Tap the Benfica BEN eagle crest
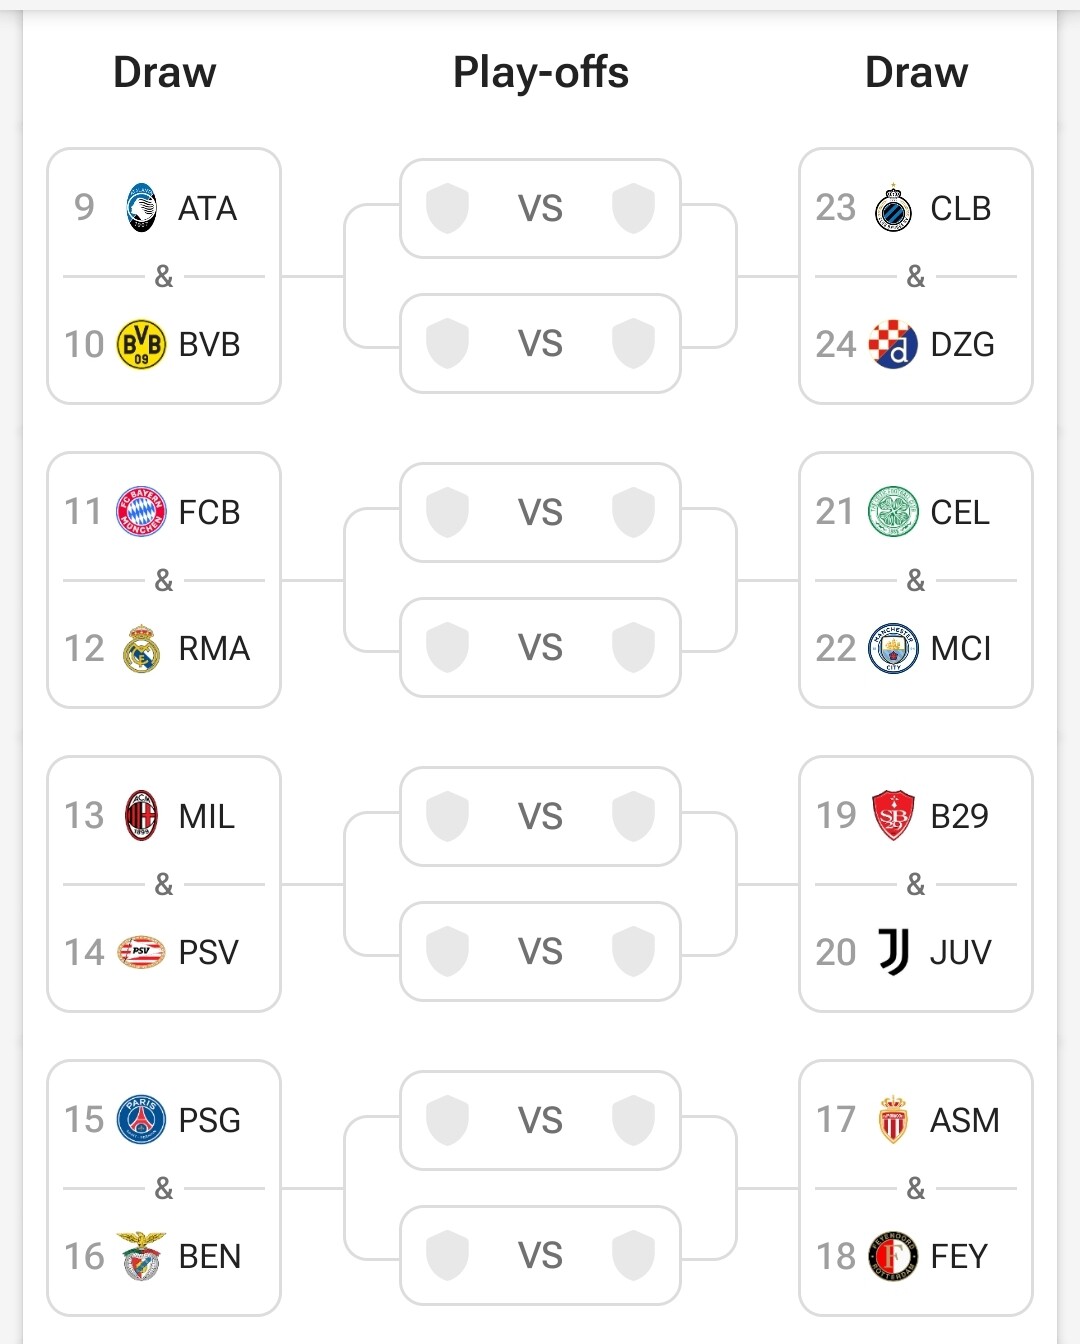 click(x=142, y=1256)
